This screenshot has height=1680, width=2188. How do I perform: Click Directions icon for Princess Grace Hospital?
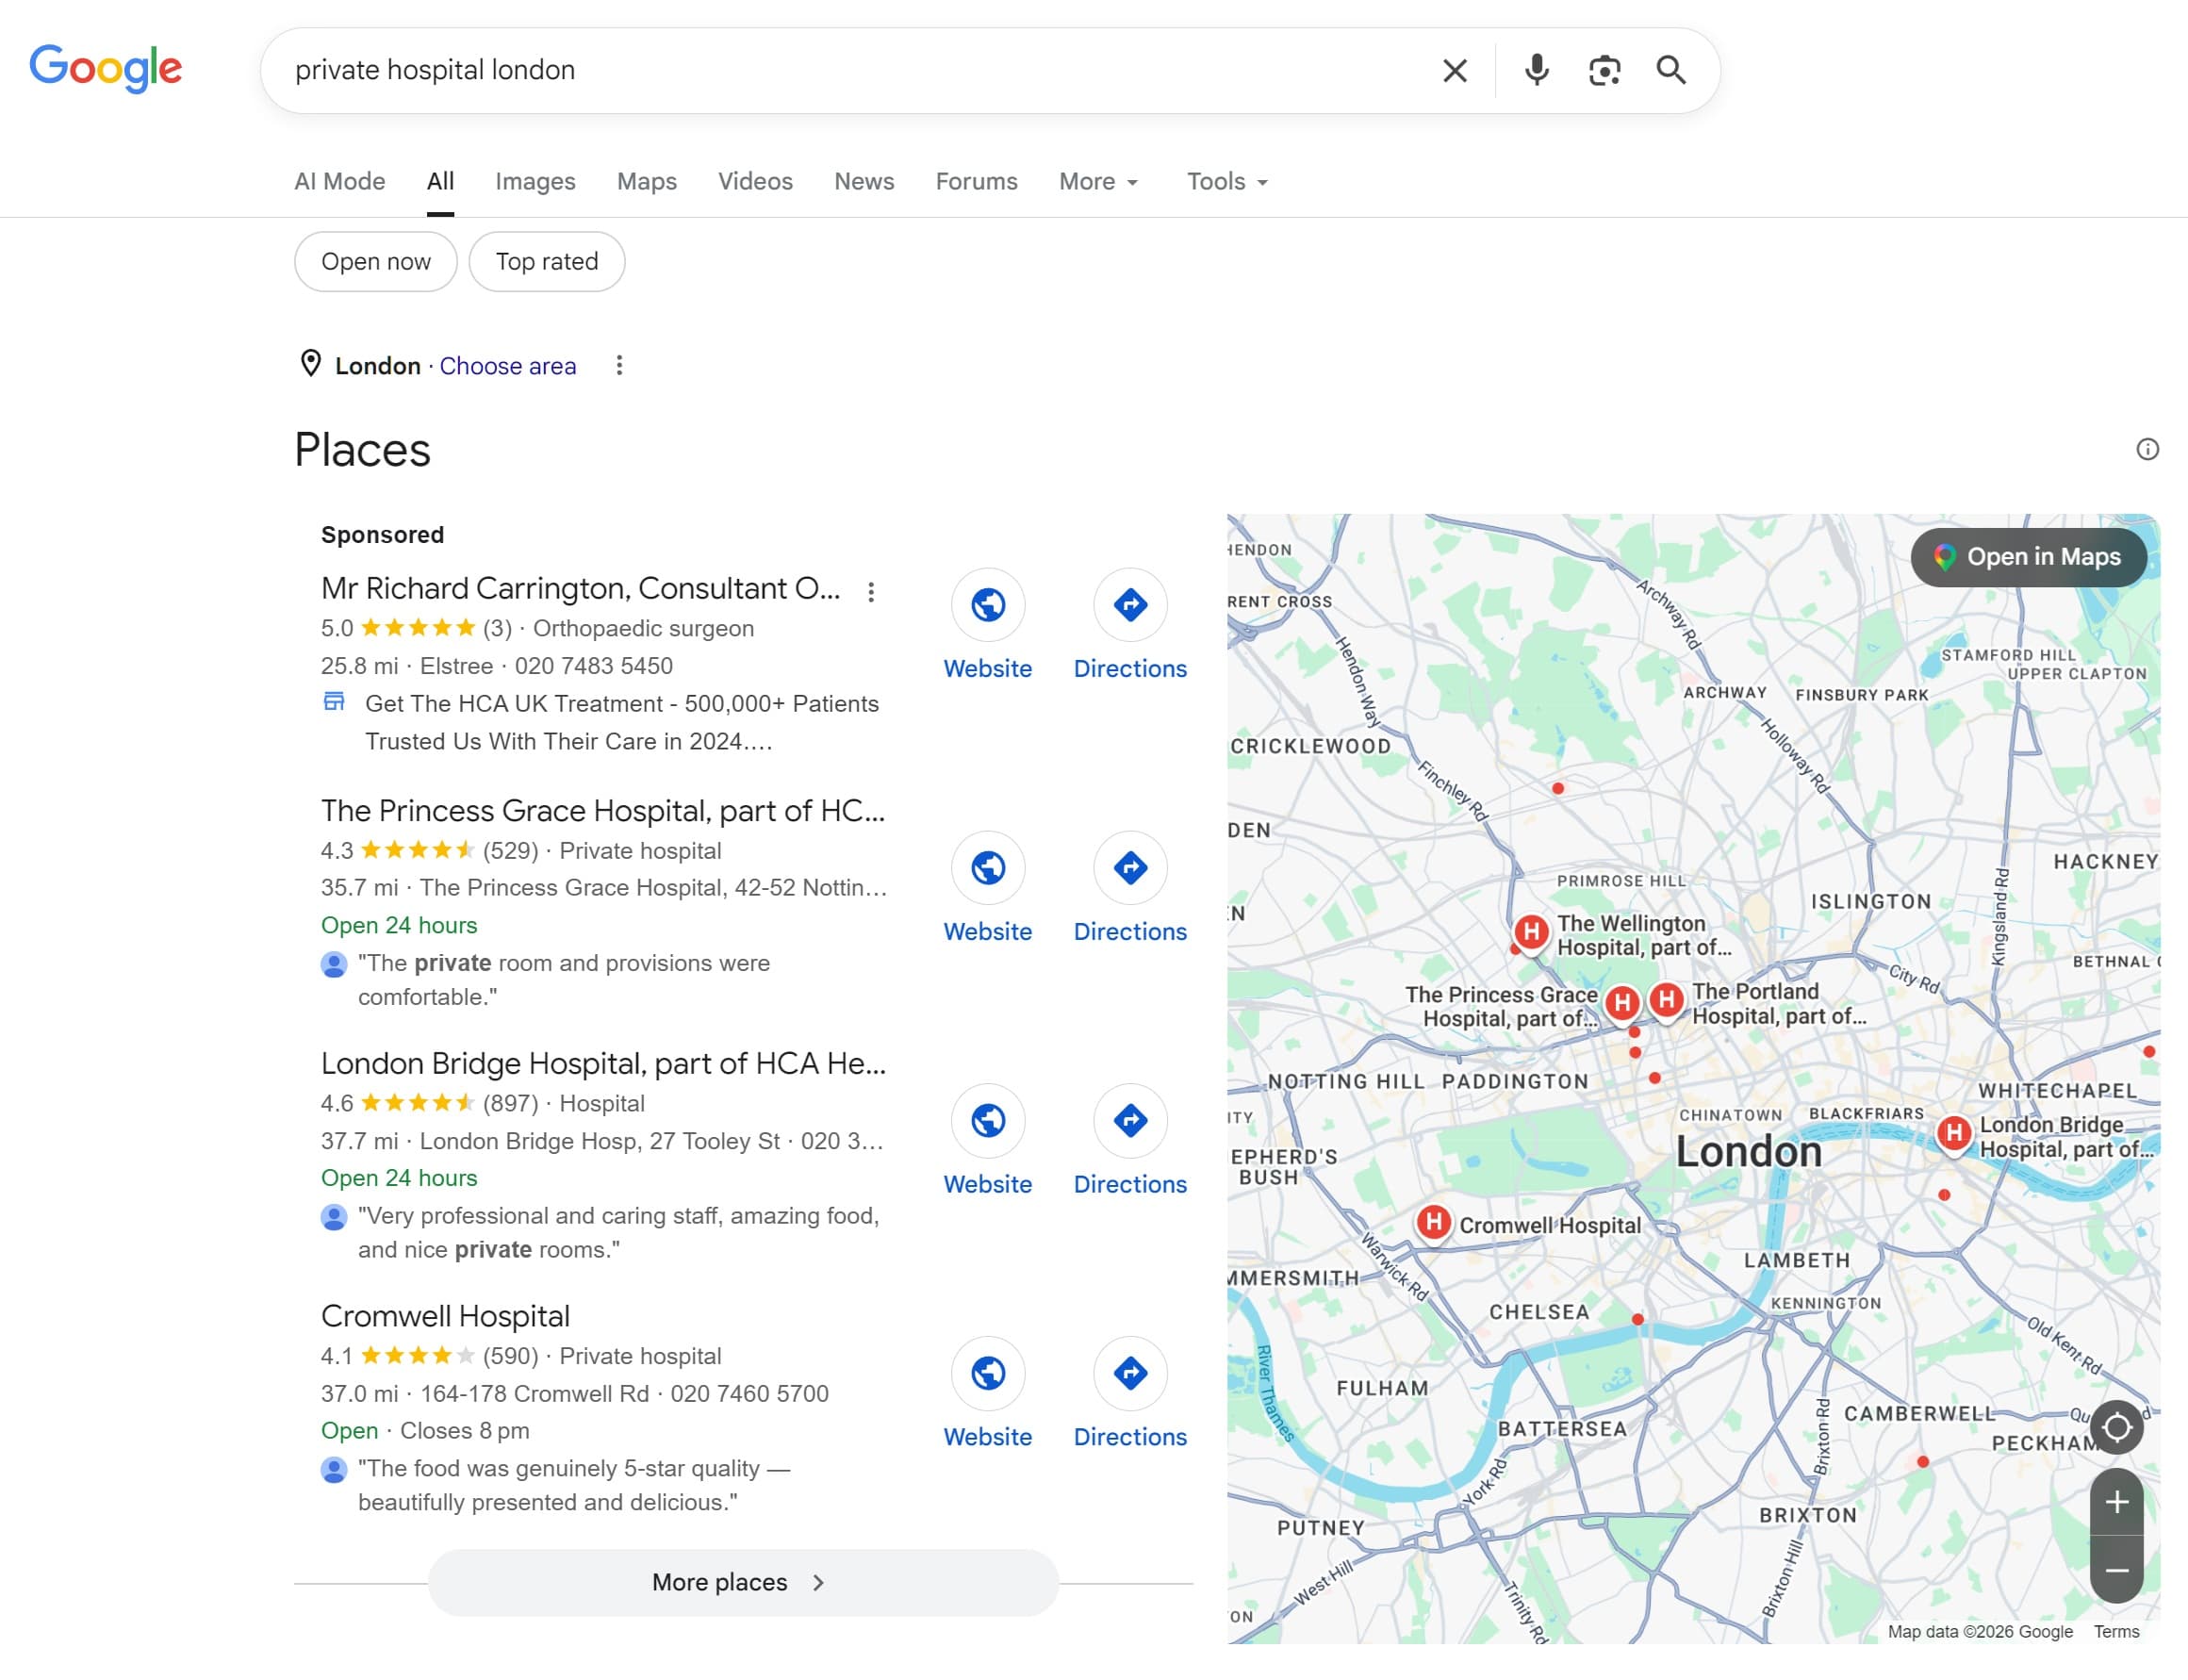click(1130, 868)
